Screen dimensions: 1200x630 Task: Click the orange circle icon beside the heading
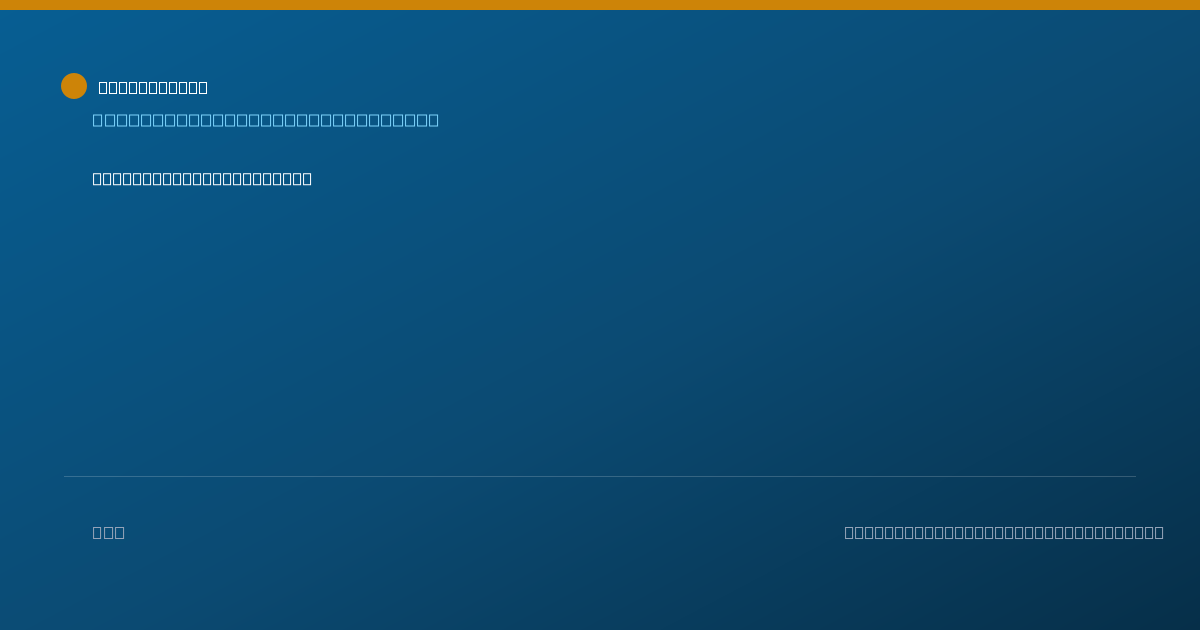tap(74, 86)
